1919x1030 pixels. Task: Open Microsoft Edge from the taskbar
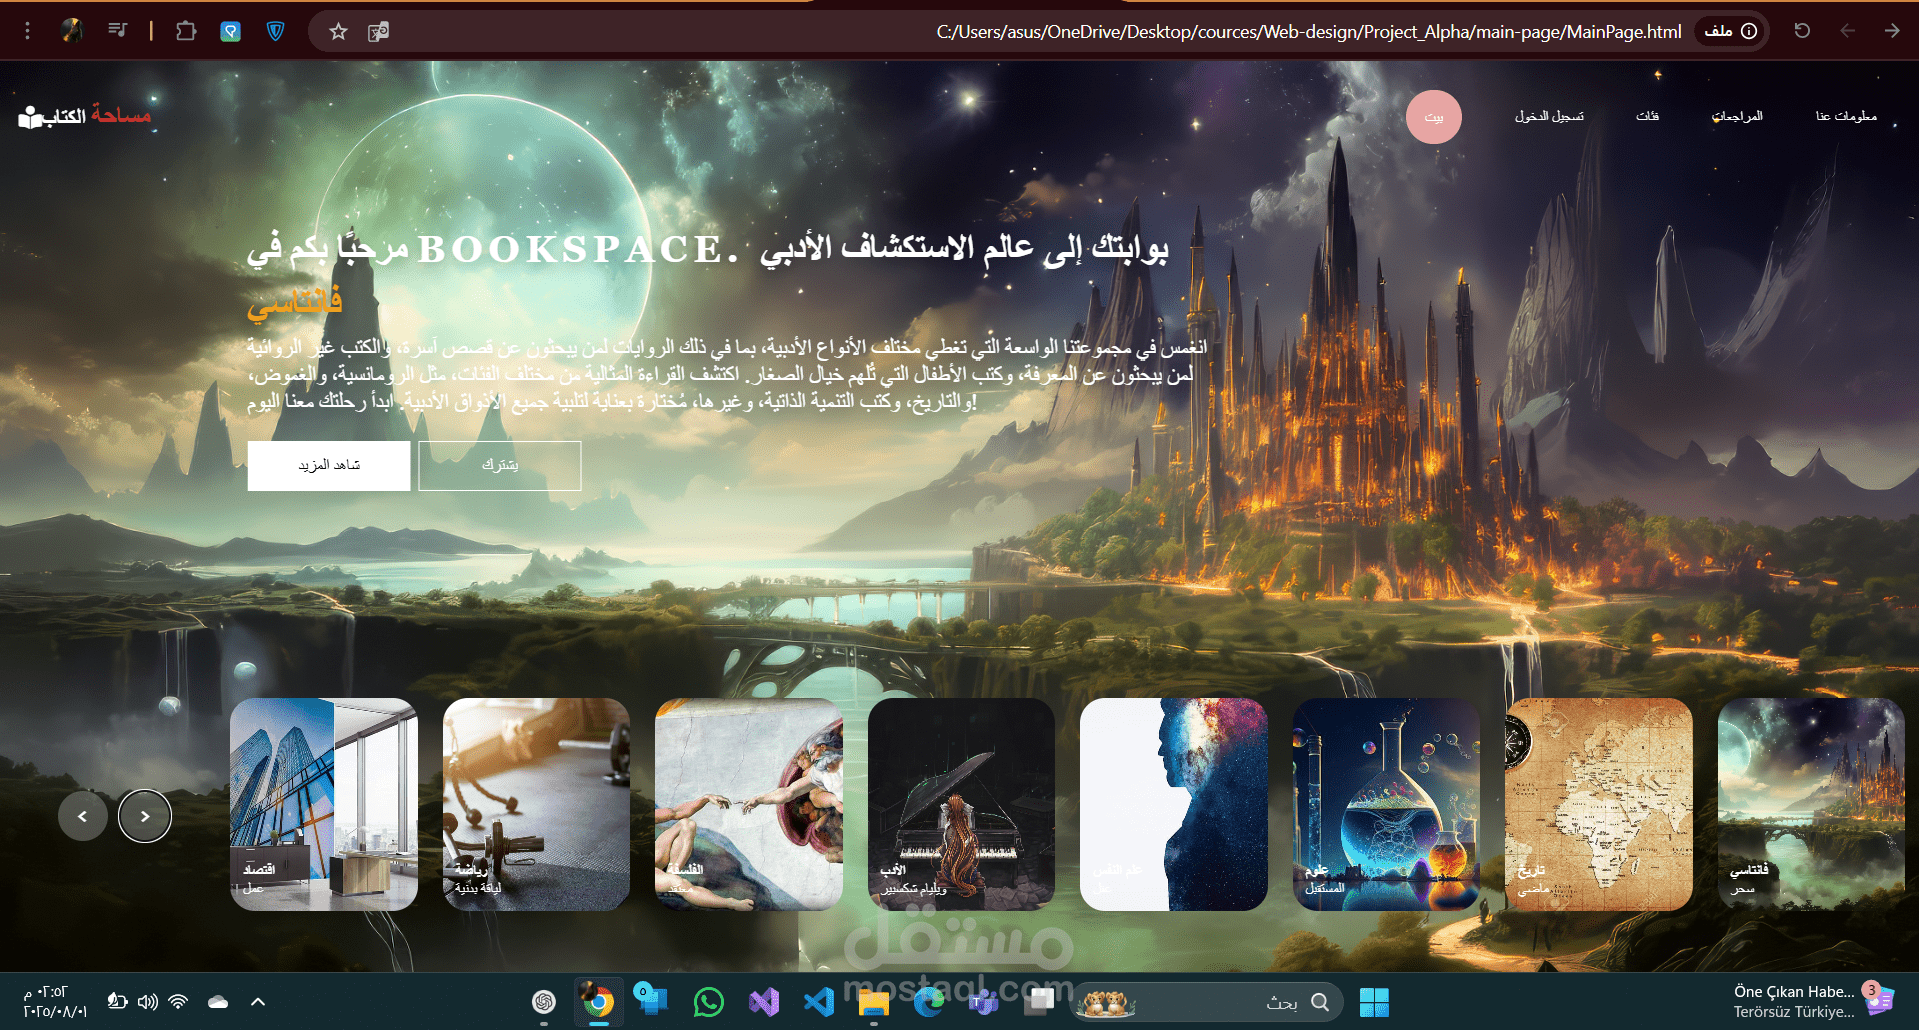929,1002
